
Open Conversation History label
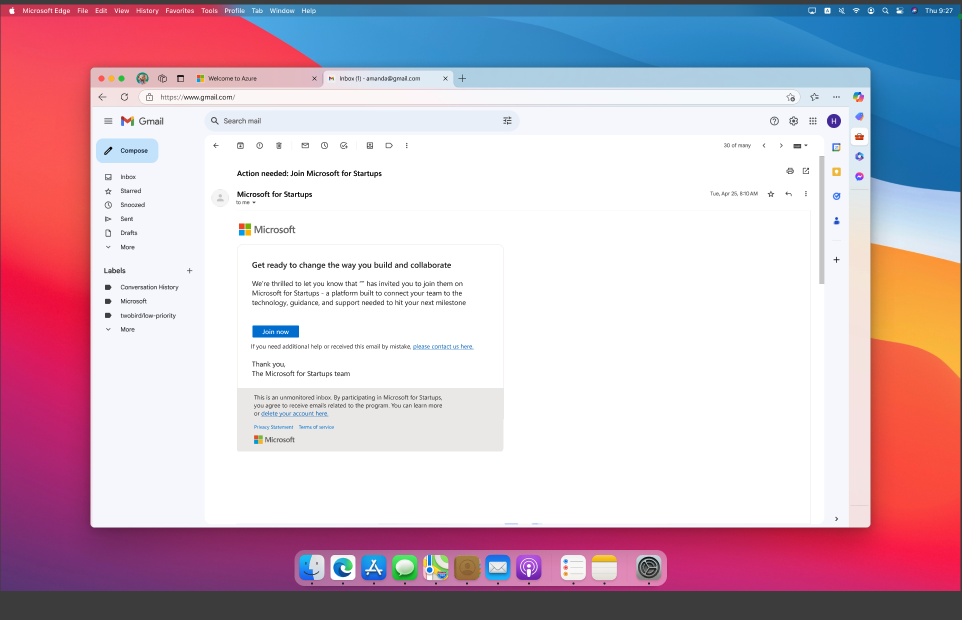149,287
